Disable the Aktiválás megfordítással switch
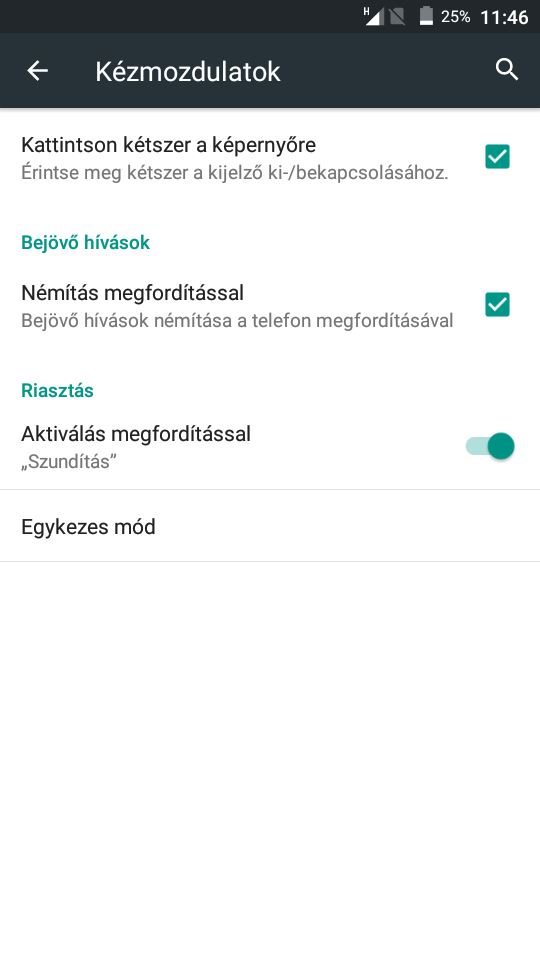This screenshot has width=540, height=960. [x=490, y=446]
